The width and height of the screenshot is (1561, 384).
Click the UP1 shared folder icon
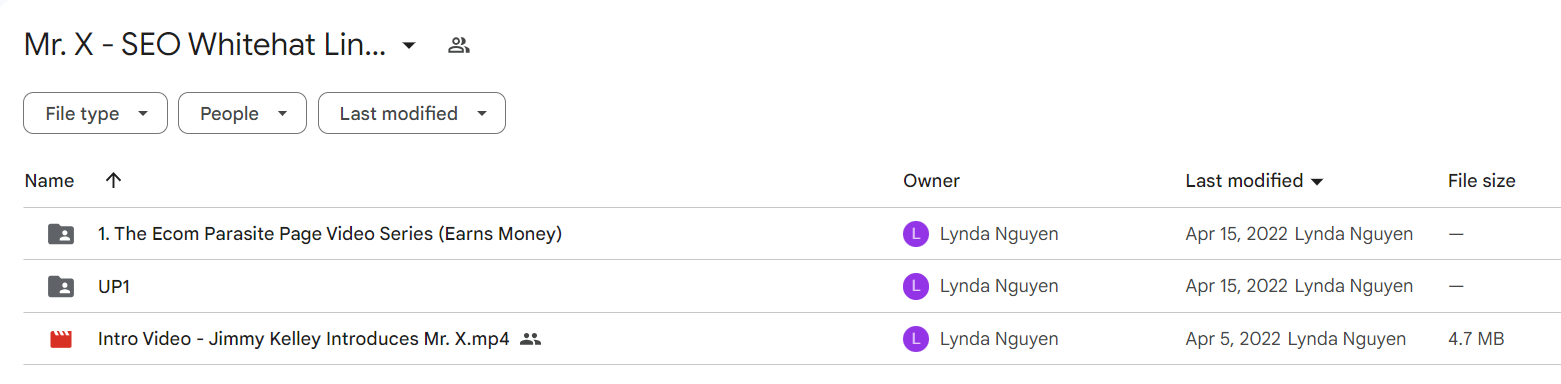point(61,287)
